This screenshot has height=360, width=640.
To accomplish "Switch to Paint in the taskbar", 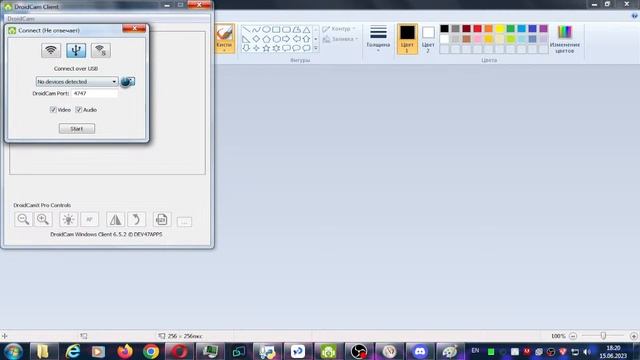I will [x=450, y=351].
